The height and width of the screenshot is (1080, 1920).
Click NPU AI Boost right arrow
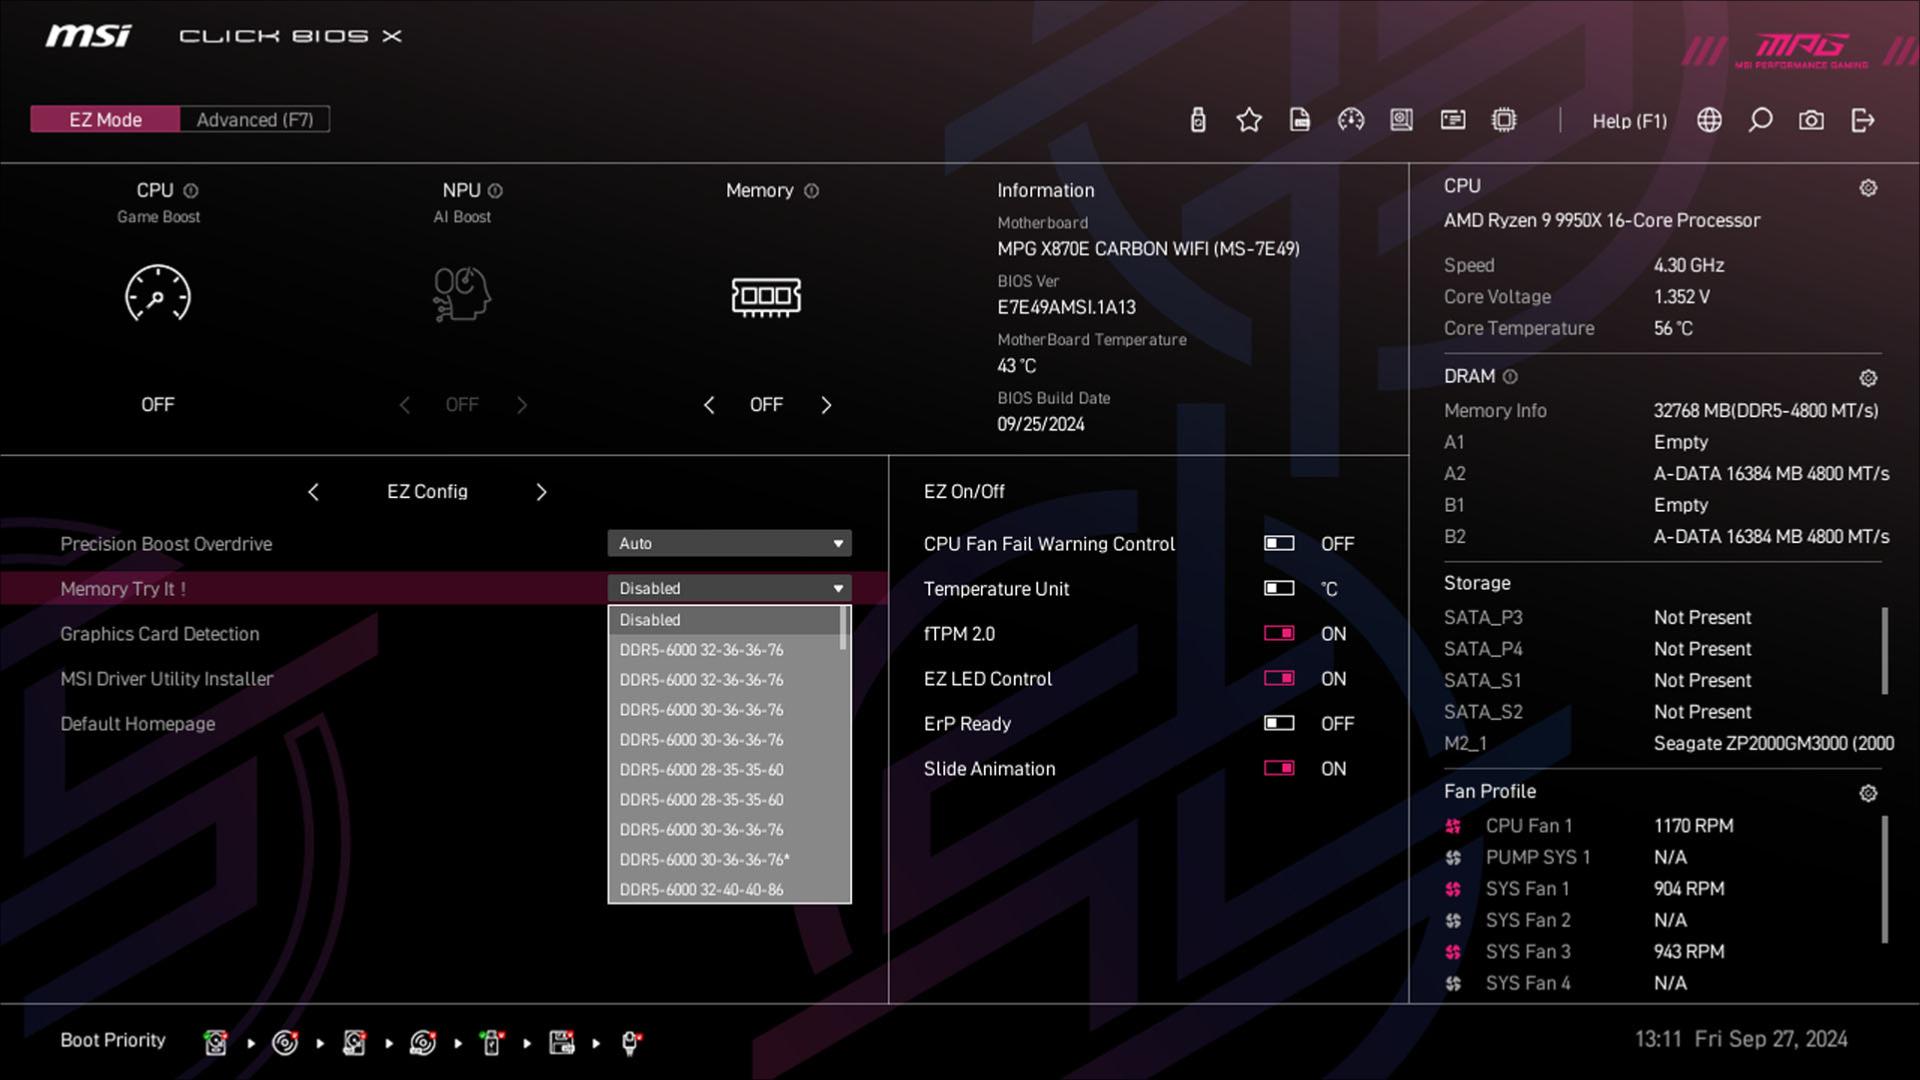[522, 405]
